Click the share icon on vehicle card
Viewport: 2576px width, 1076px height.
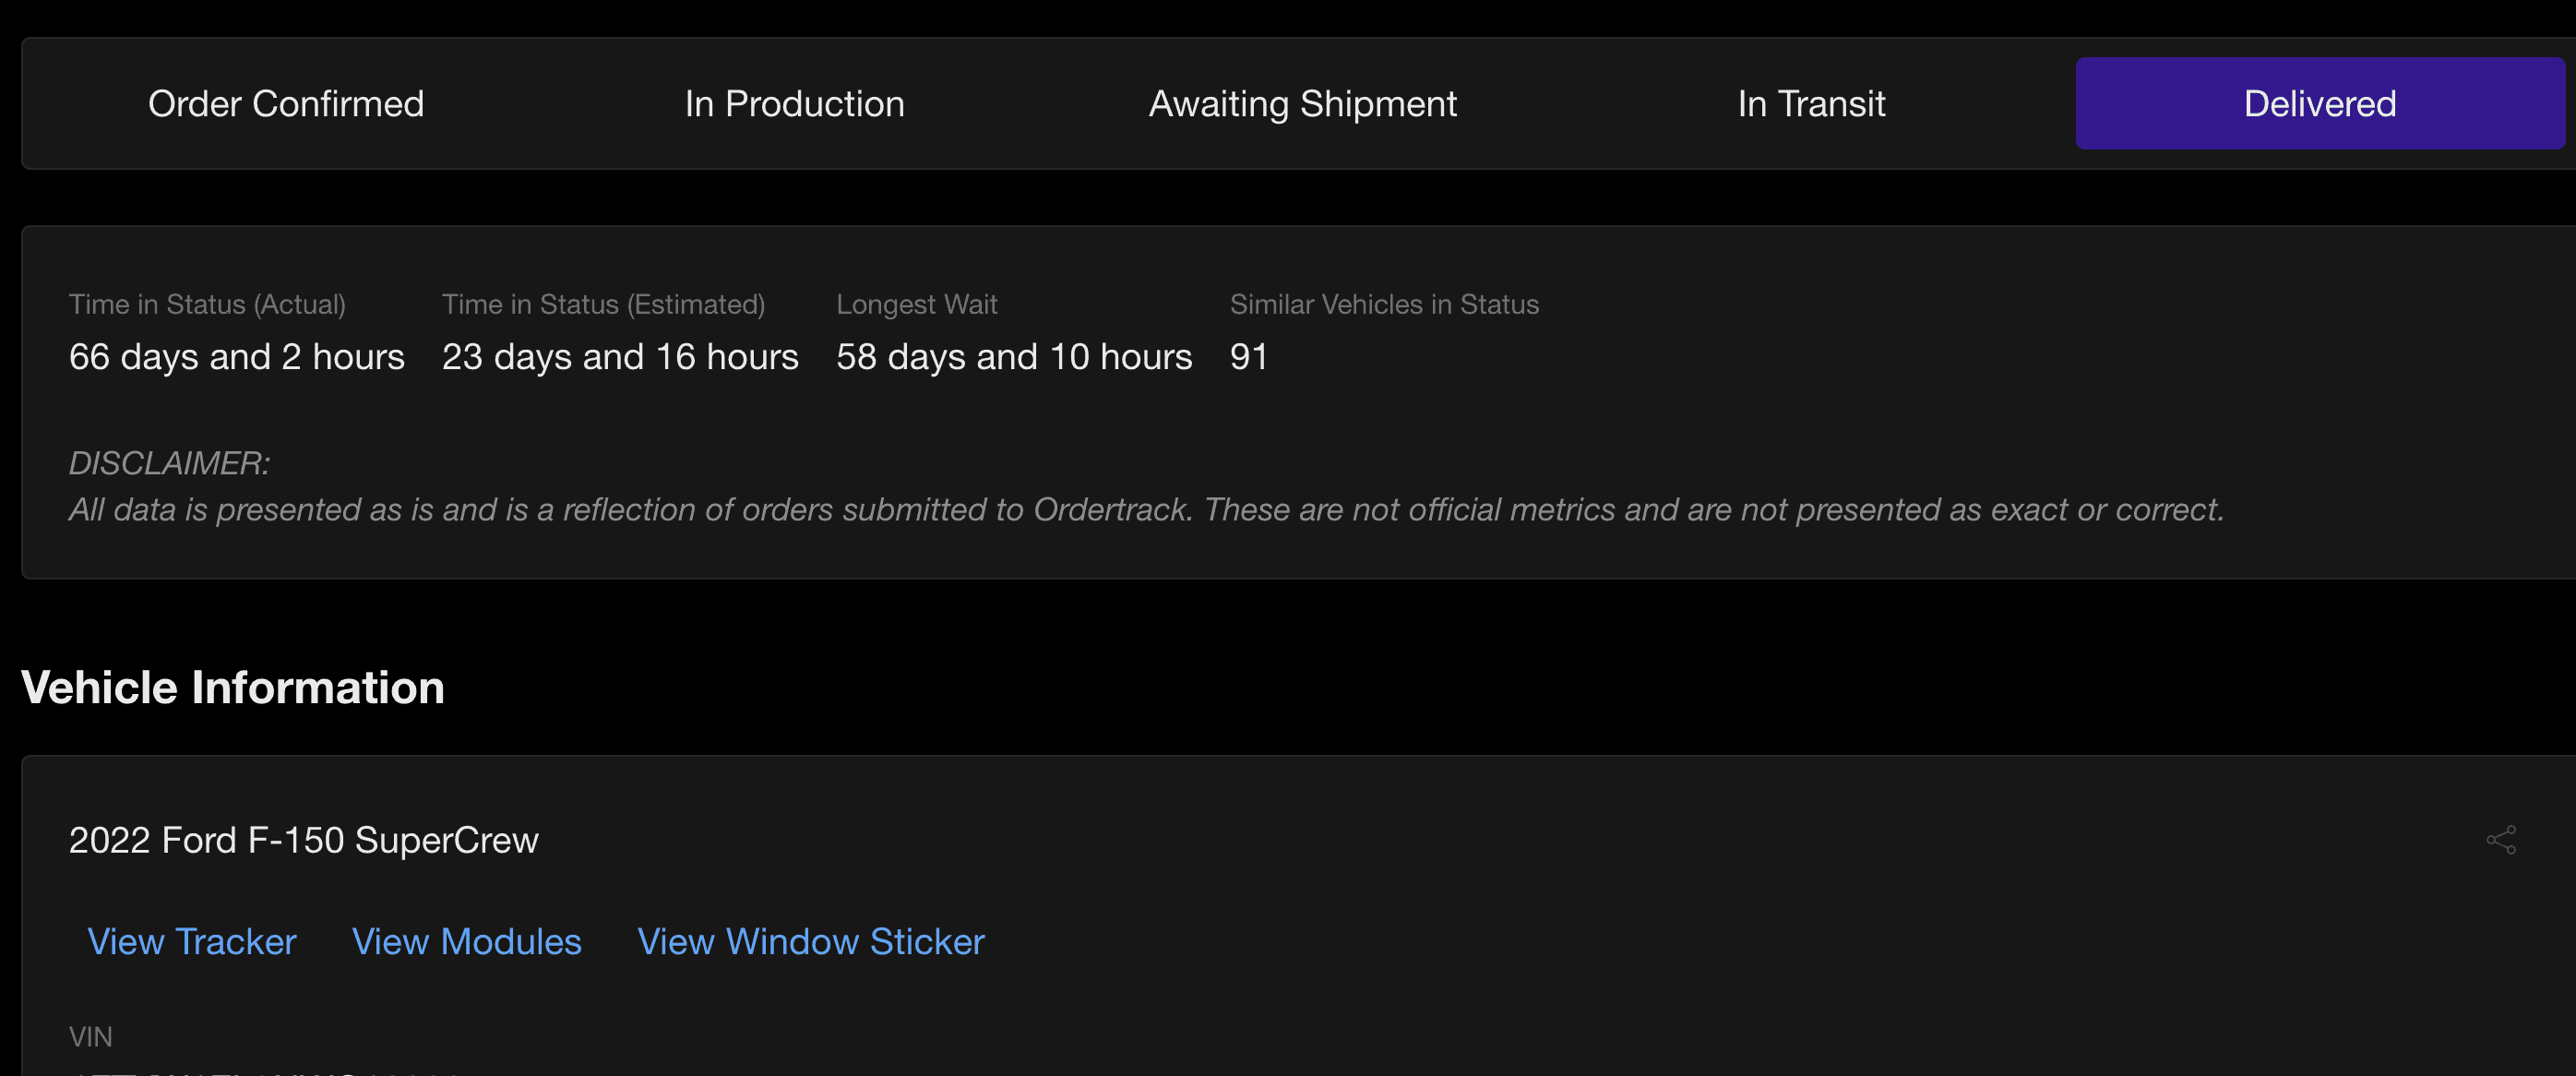pyautogui.click(x=2500, y=839)
